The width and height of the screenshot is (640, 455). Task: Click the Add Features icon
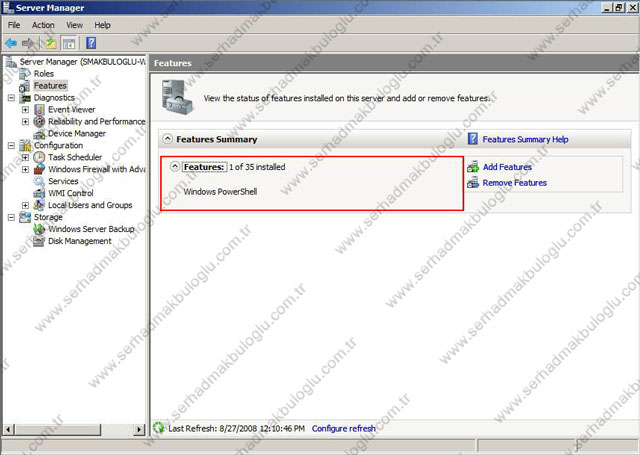pyautogui.click(x=473, y=167)
